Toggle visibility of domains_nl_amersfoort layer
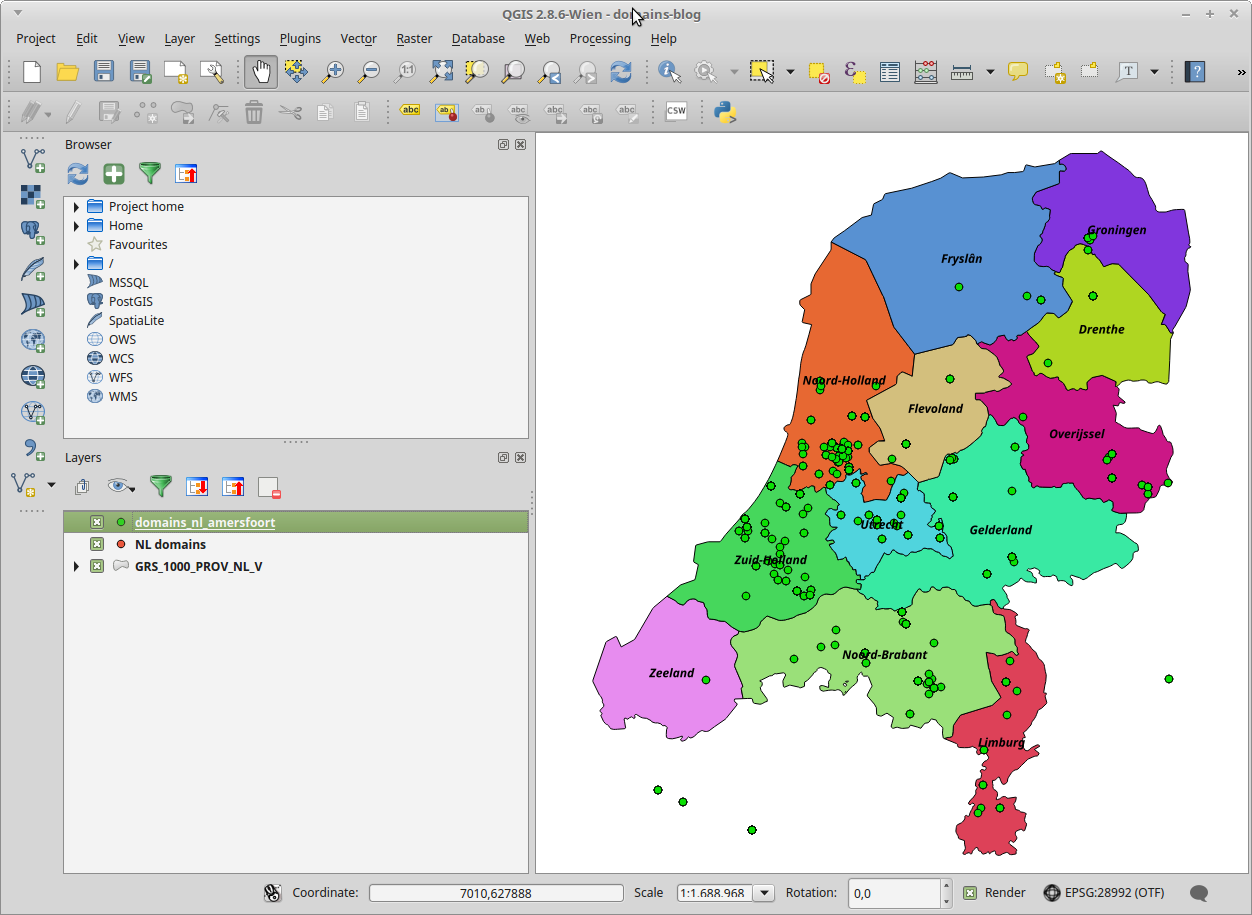Viewport: 1252px width, 915px height. (x=97, y=522)
